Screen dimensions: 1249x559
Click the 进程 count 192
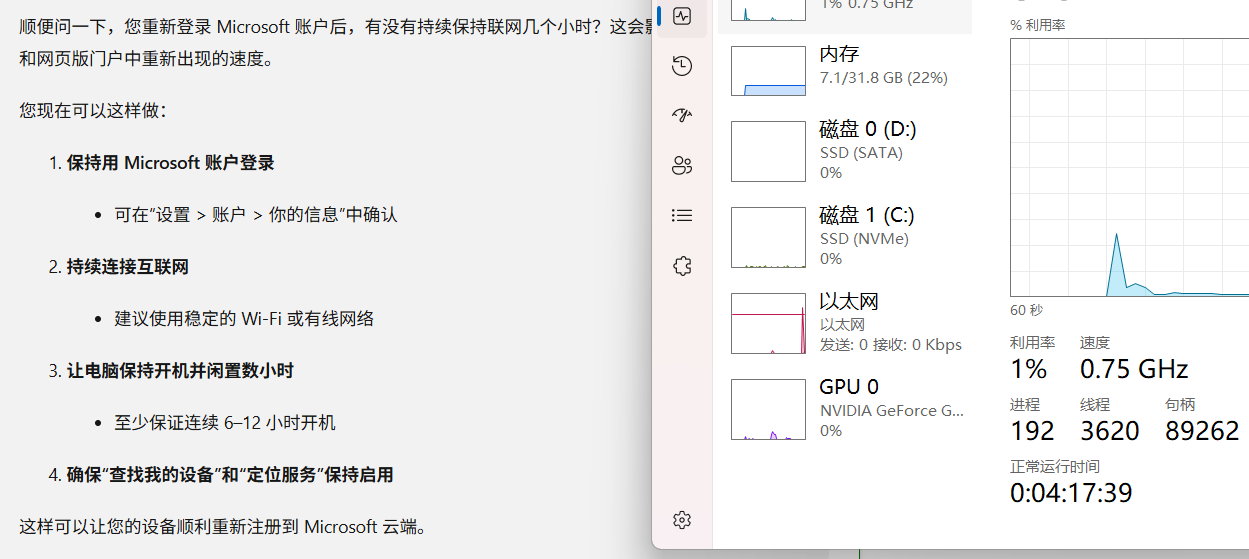point(1032,431)
